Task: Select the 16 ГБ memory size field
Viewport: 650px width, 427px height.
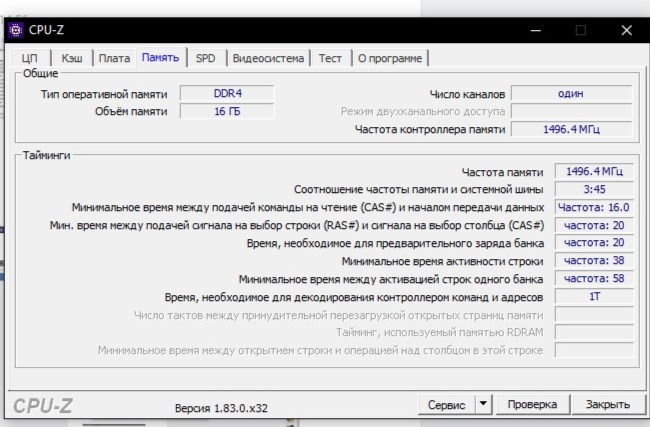Action: pos(226,111)
